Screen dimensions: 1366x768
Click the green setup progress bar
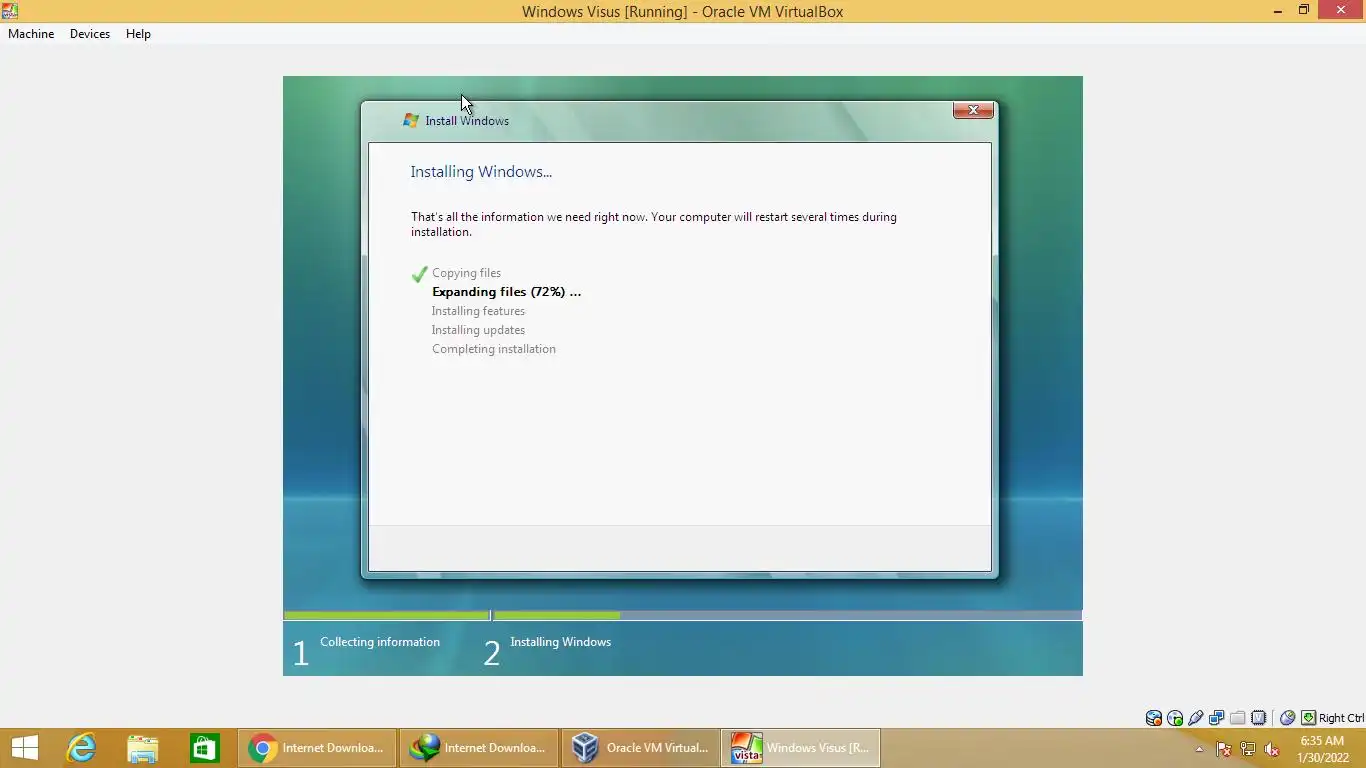pos(683,615)
